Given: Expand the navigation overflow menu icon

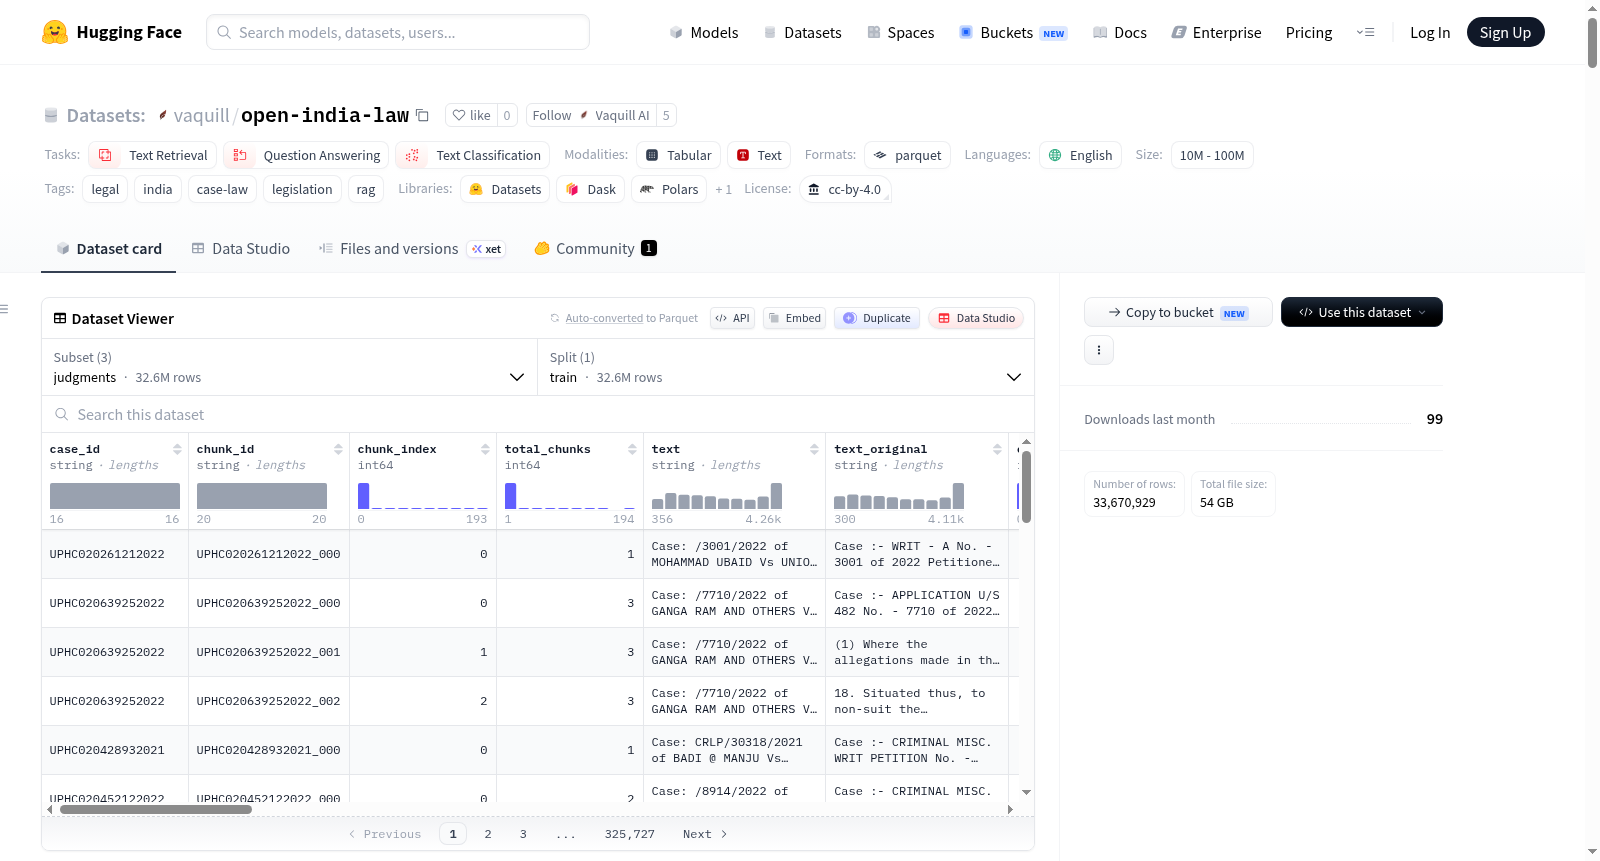Looking at the screenshot, I should pos(1365,32).
